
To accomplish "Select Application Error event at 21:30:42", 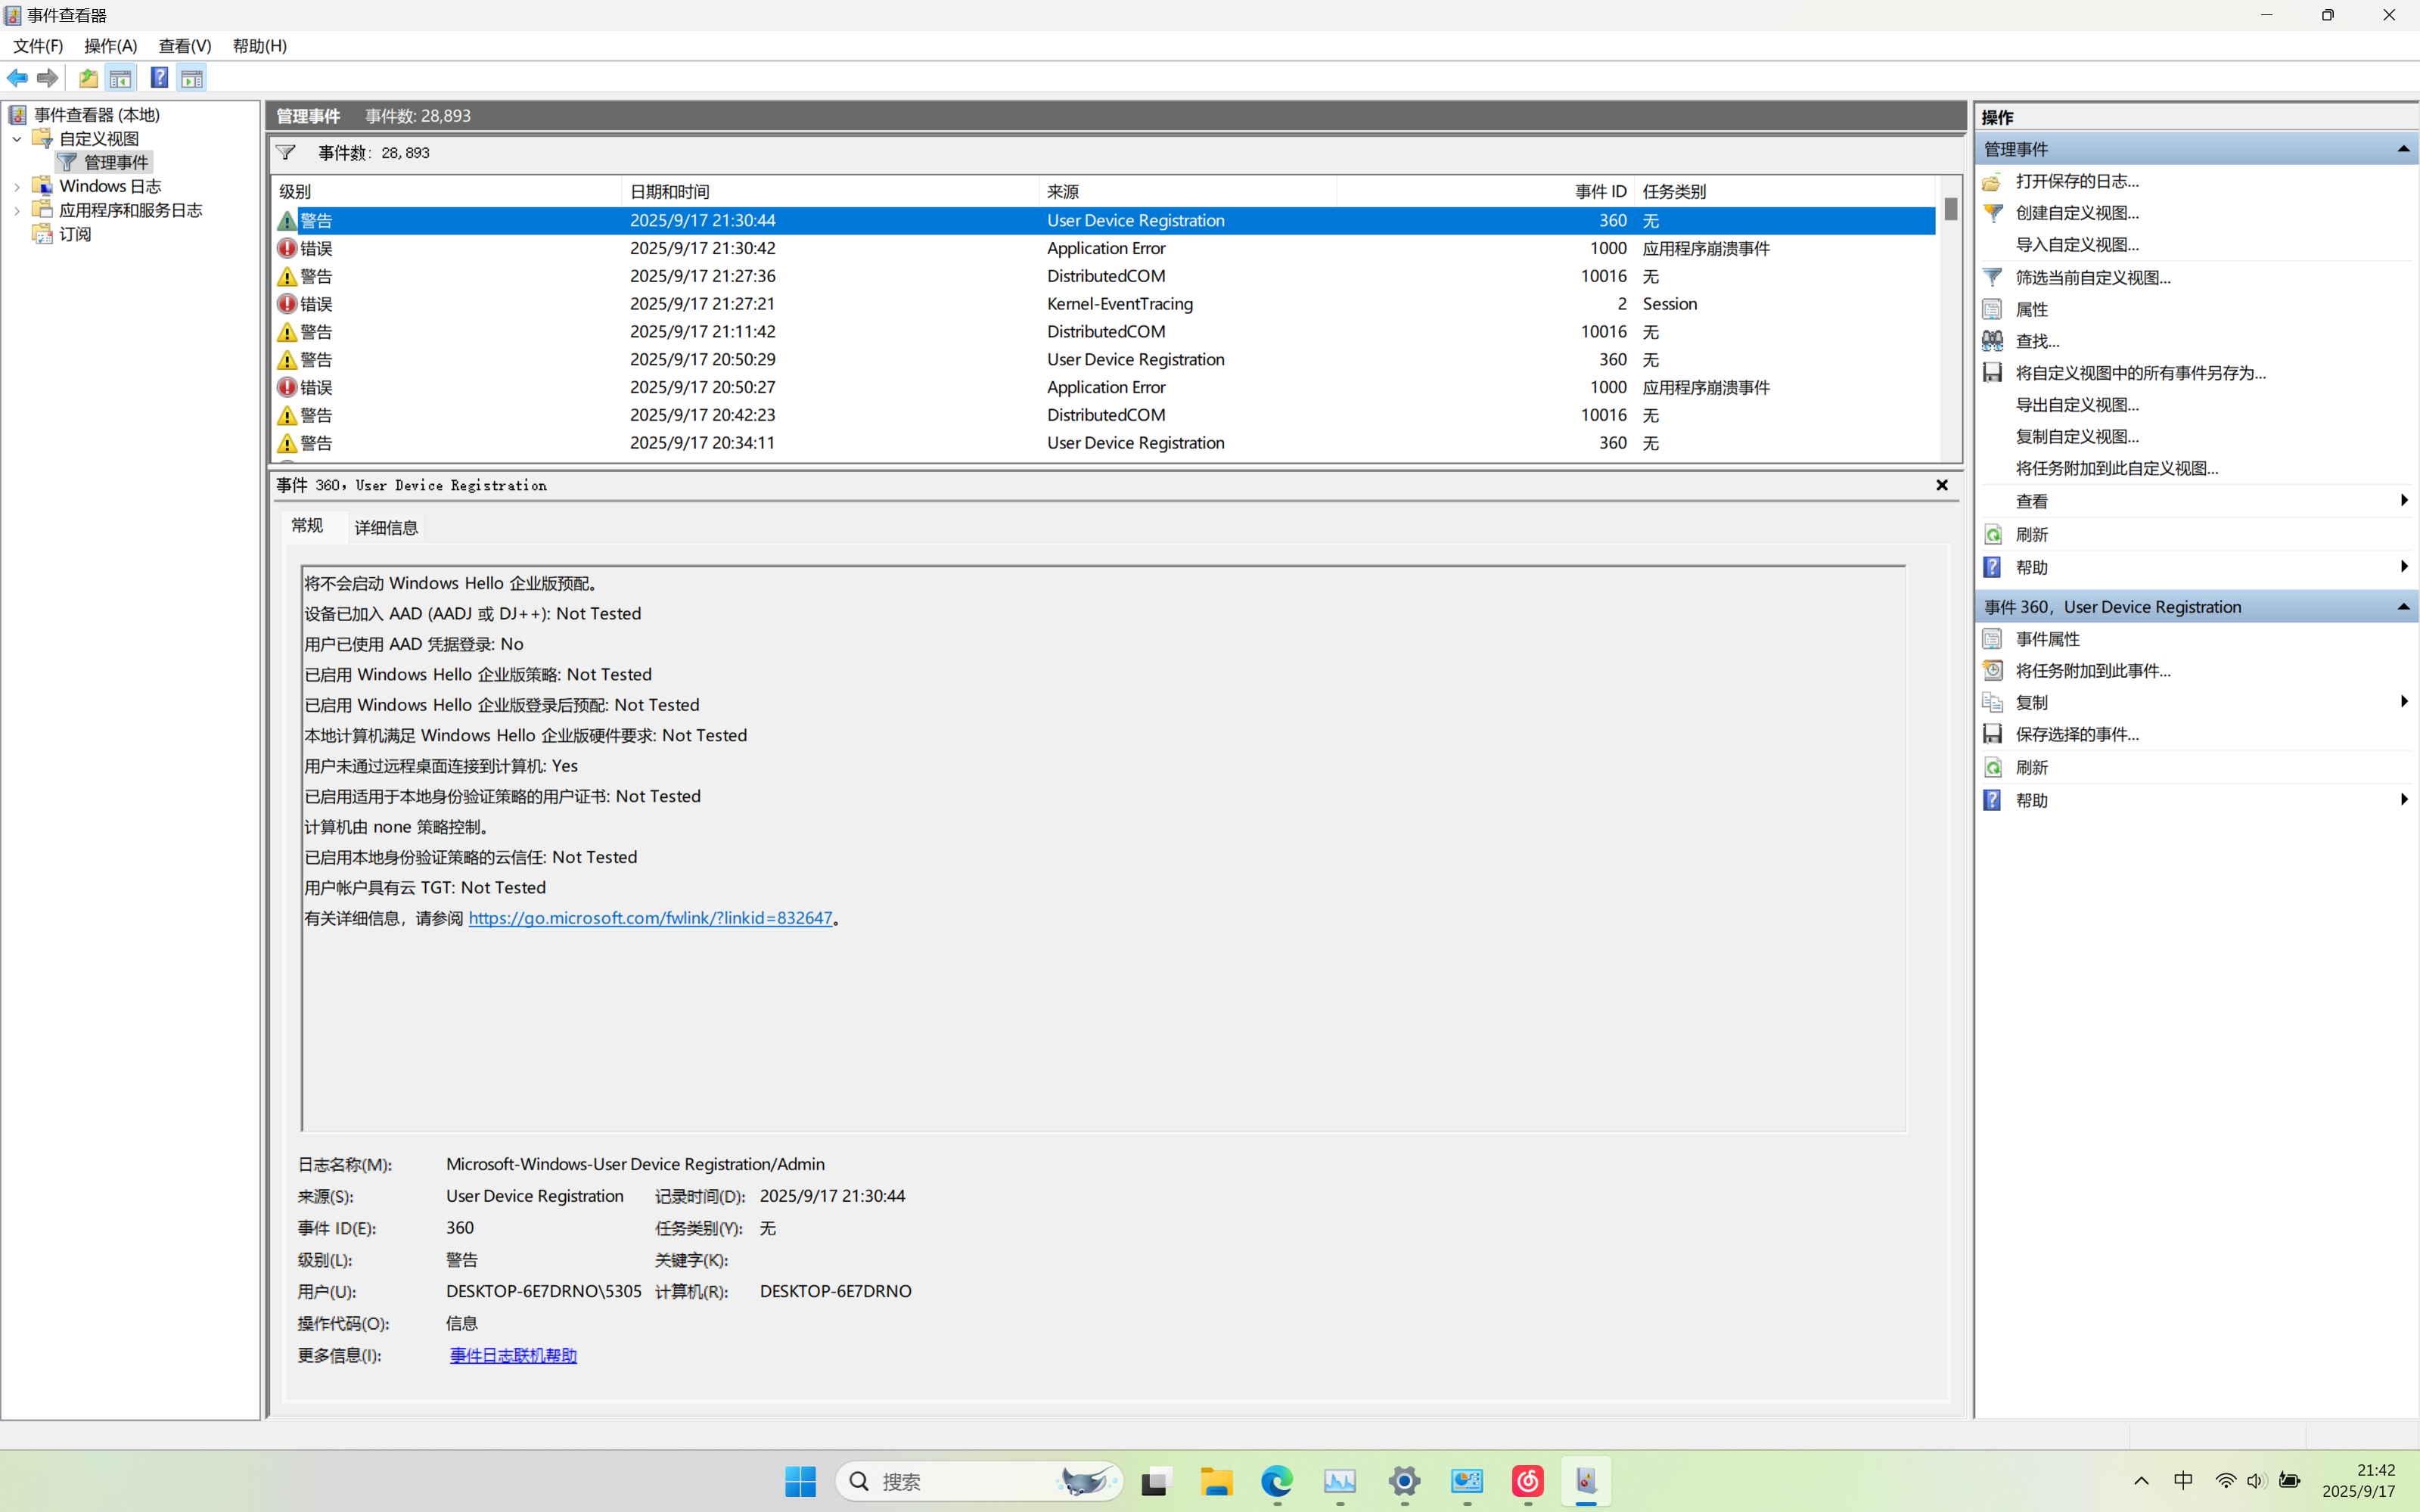I will 1104,248.
